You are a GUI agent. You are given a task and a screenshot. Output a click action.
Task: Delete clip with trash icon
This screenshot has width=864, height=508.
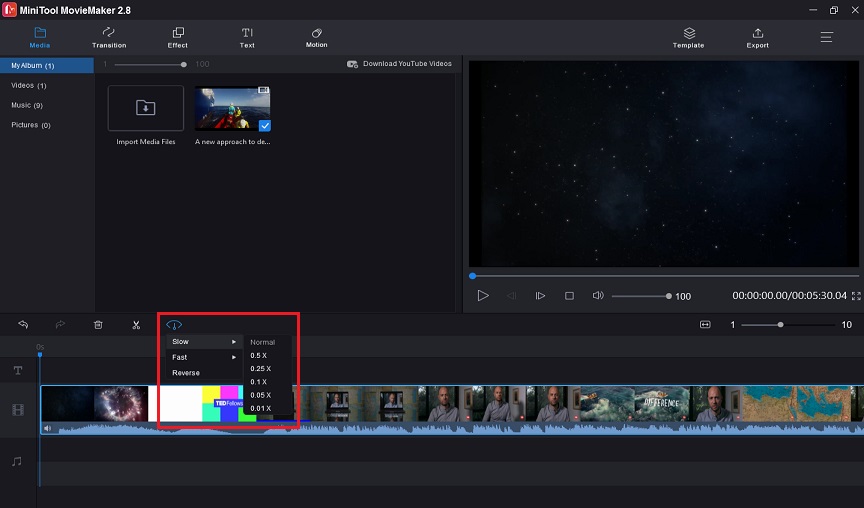98,325
